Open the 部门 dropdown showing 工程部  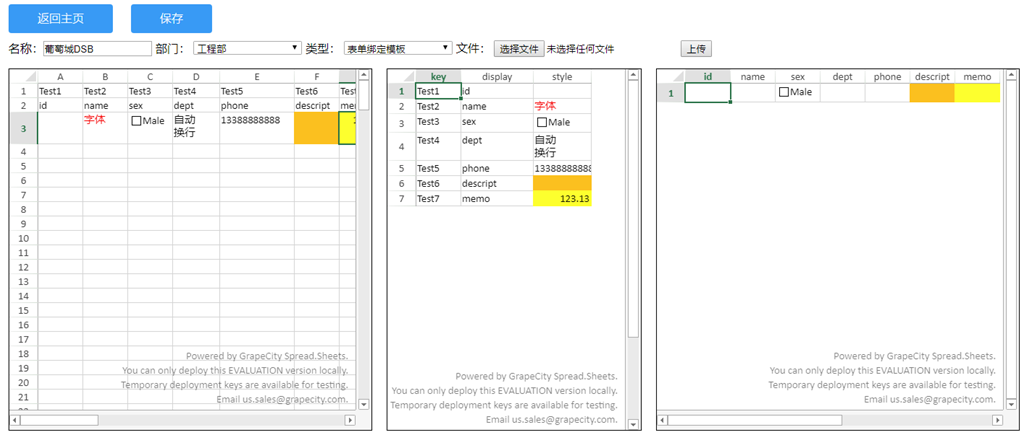pyautogui.click(x=248, y=48)
